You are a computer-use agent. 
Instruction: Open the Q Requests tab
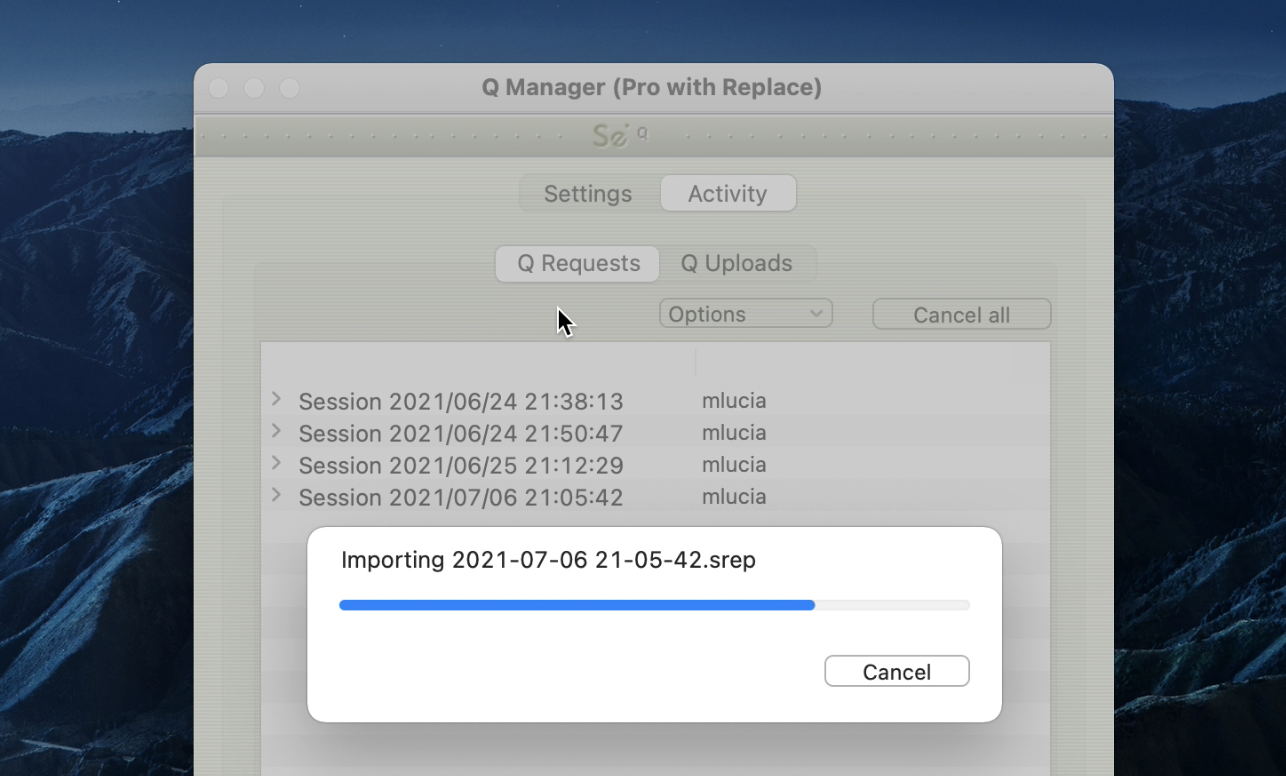click(x=578, y=264)
